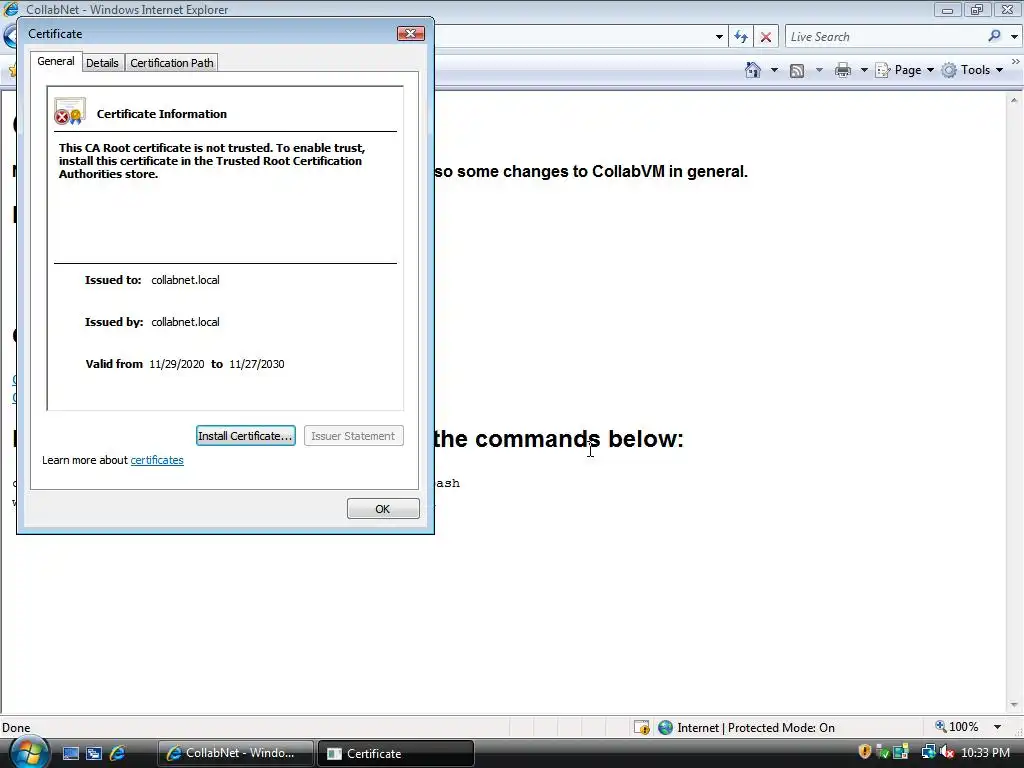Open the Page menu
Viewport: 1024px width, 768px height.
(904, 70)
